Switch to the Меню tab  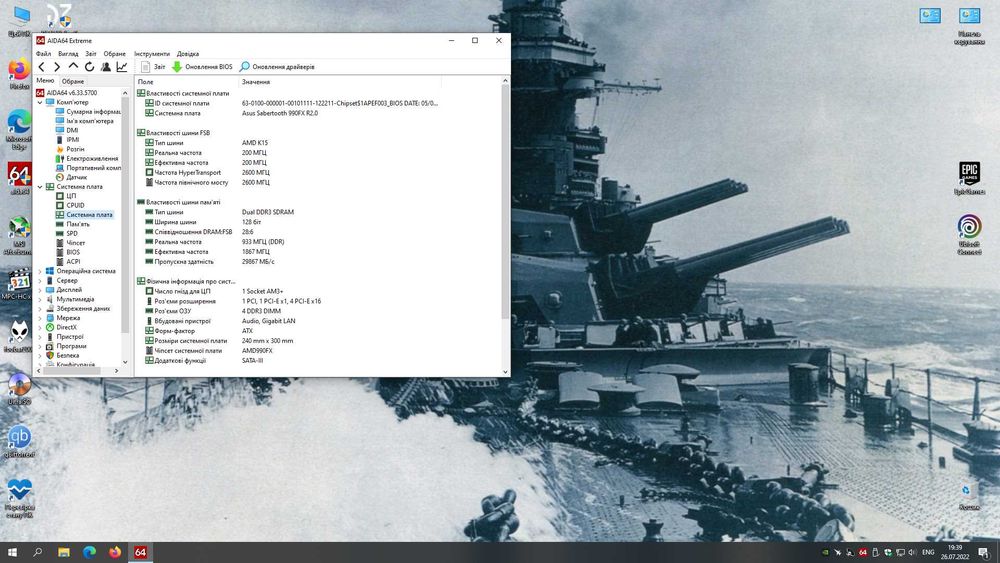(x=45, y=80)
